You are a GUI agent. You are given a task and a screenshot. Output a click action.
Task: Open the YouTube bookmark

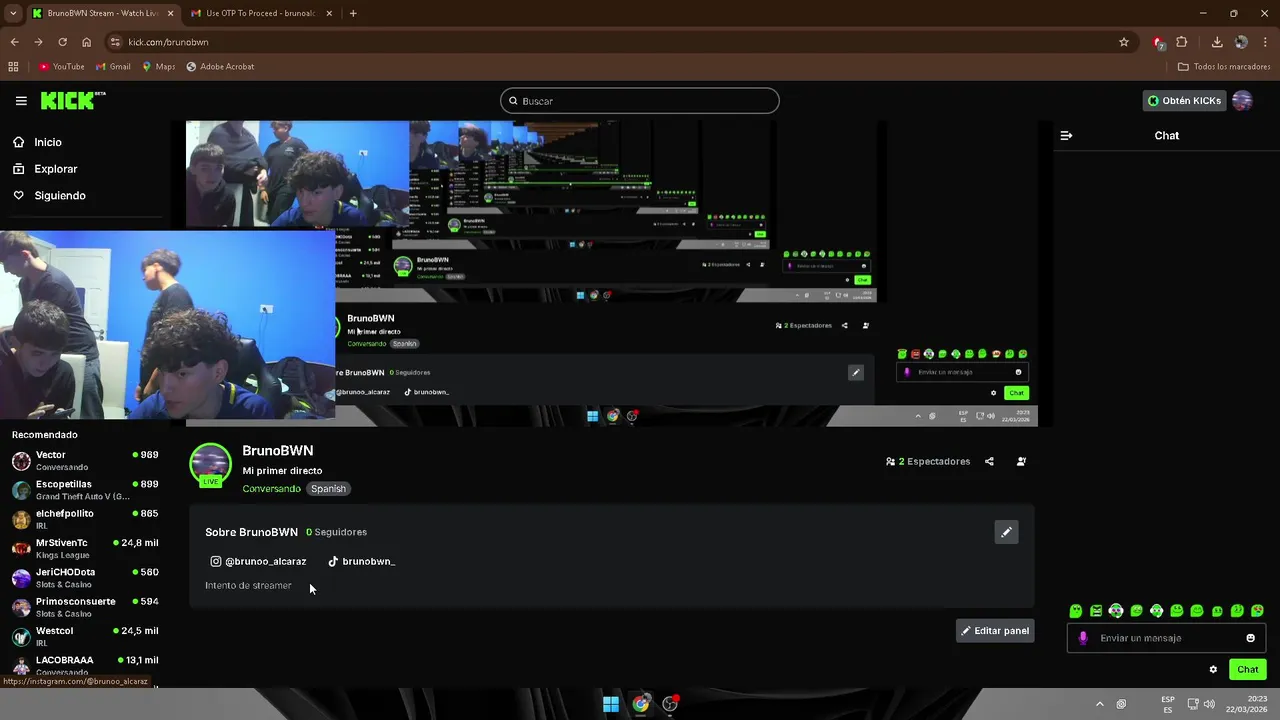coord(61,67)
